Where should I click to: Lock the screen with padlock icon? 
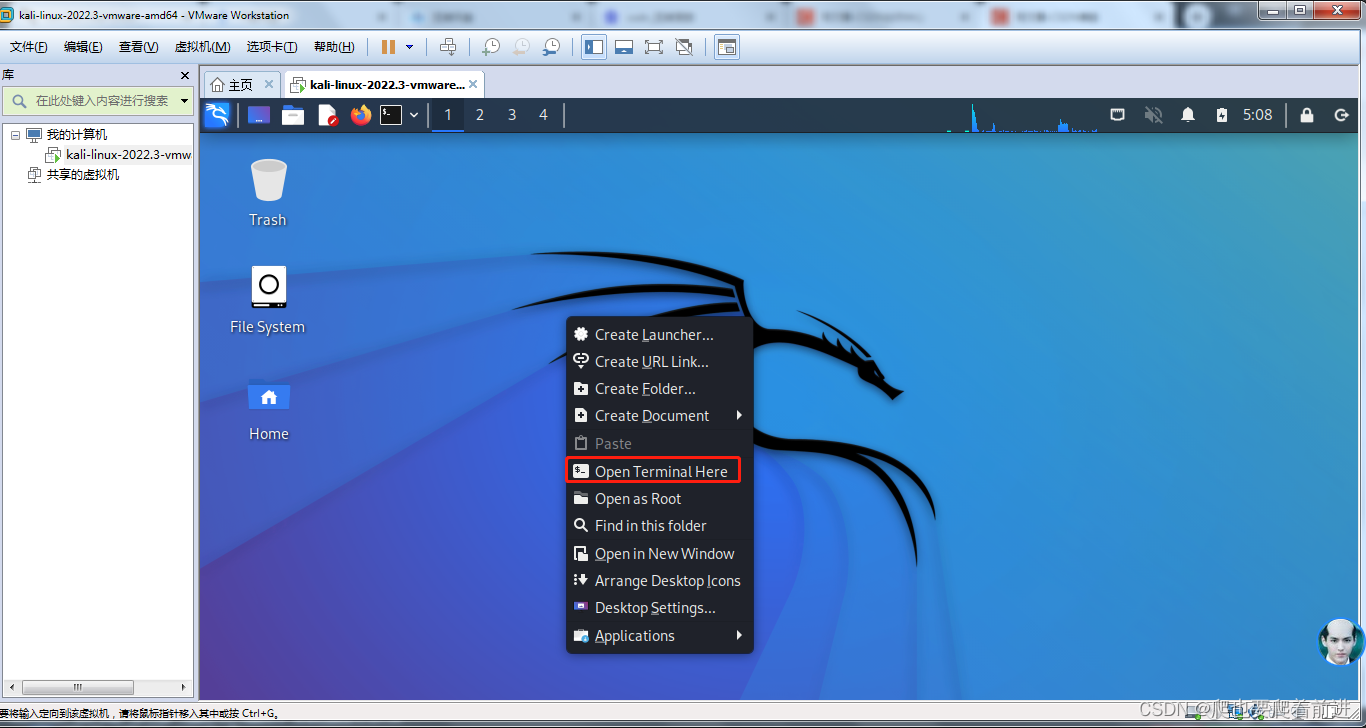click(x=1306, y=115)
